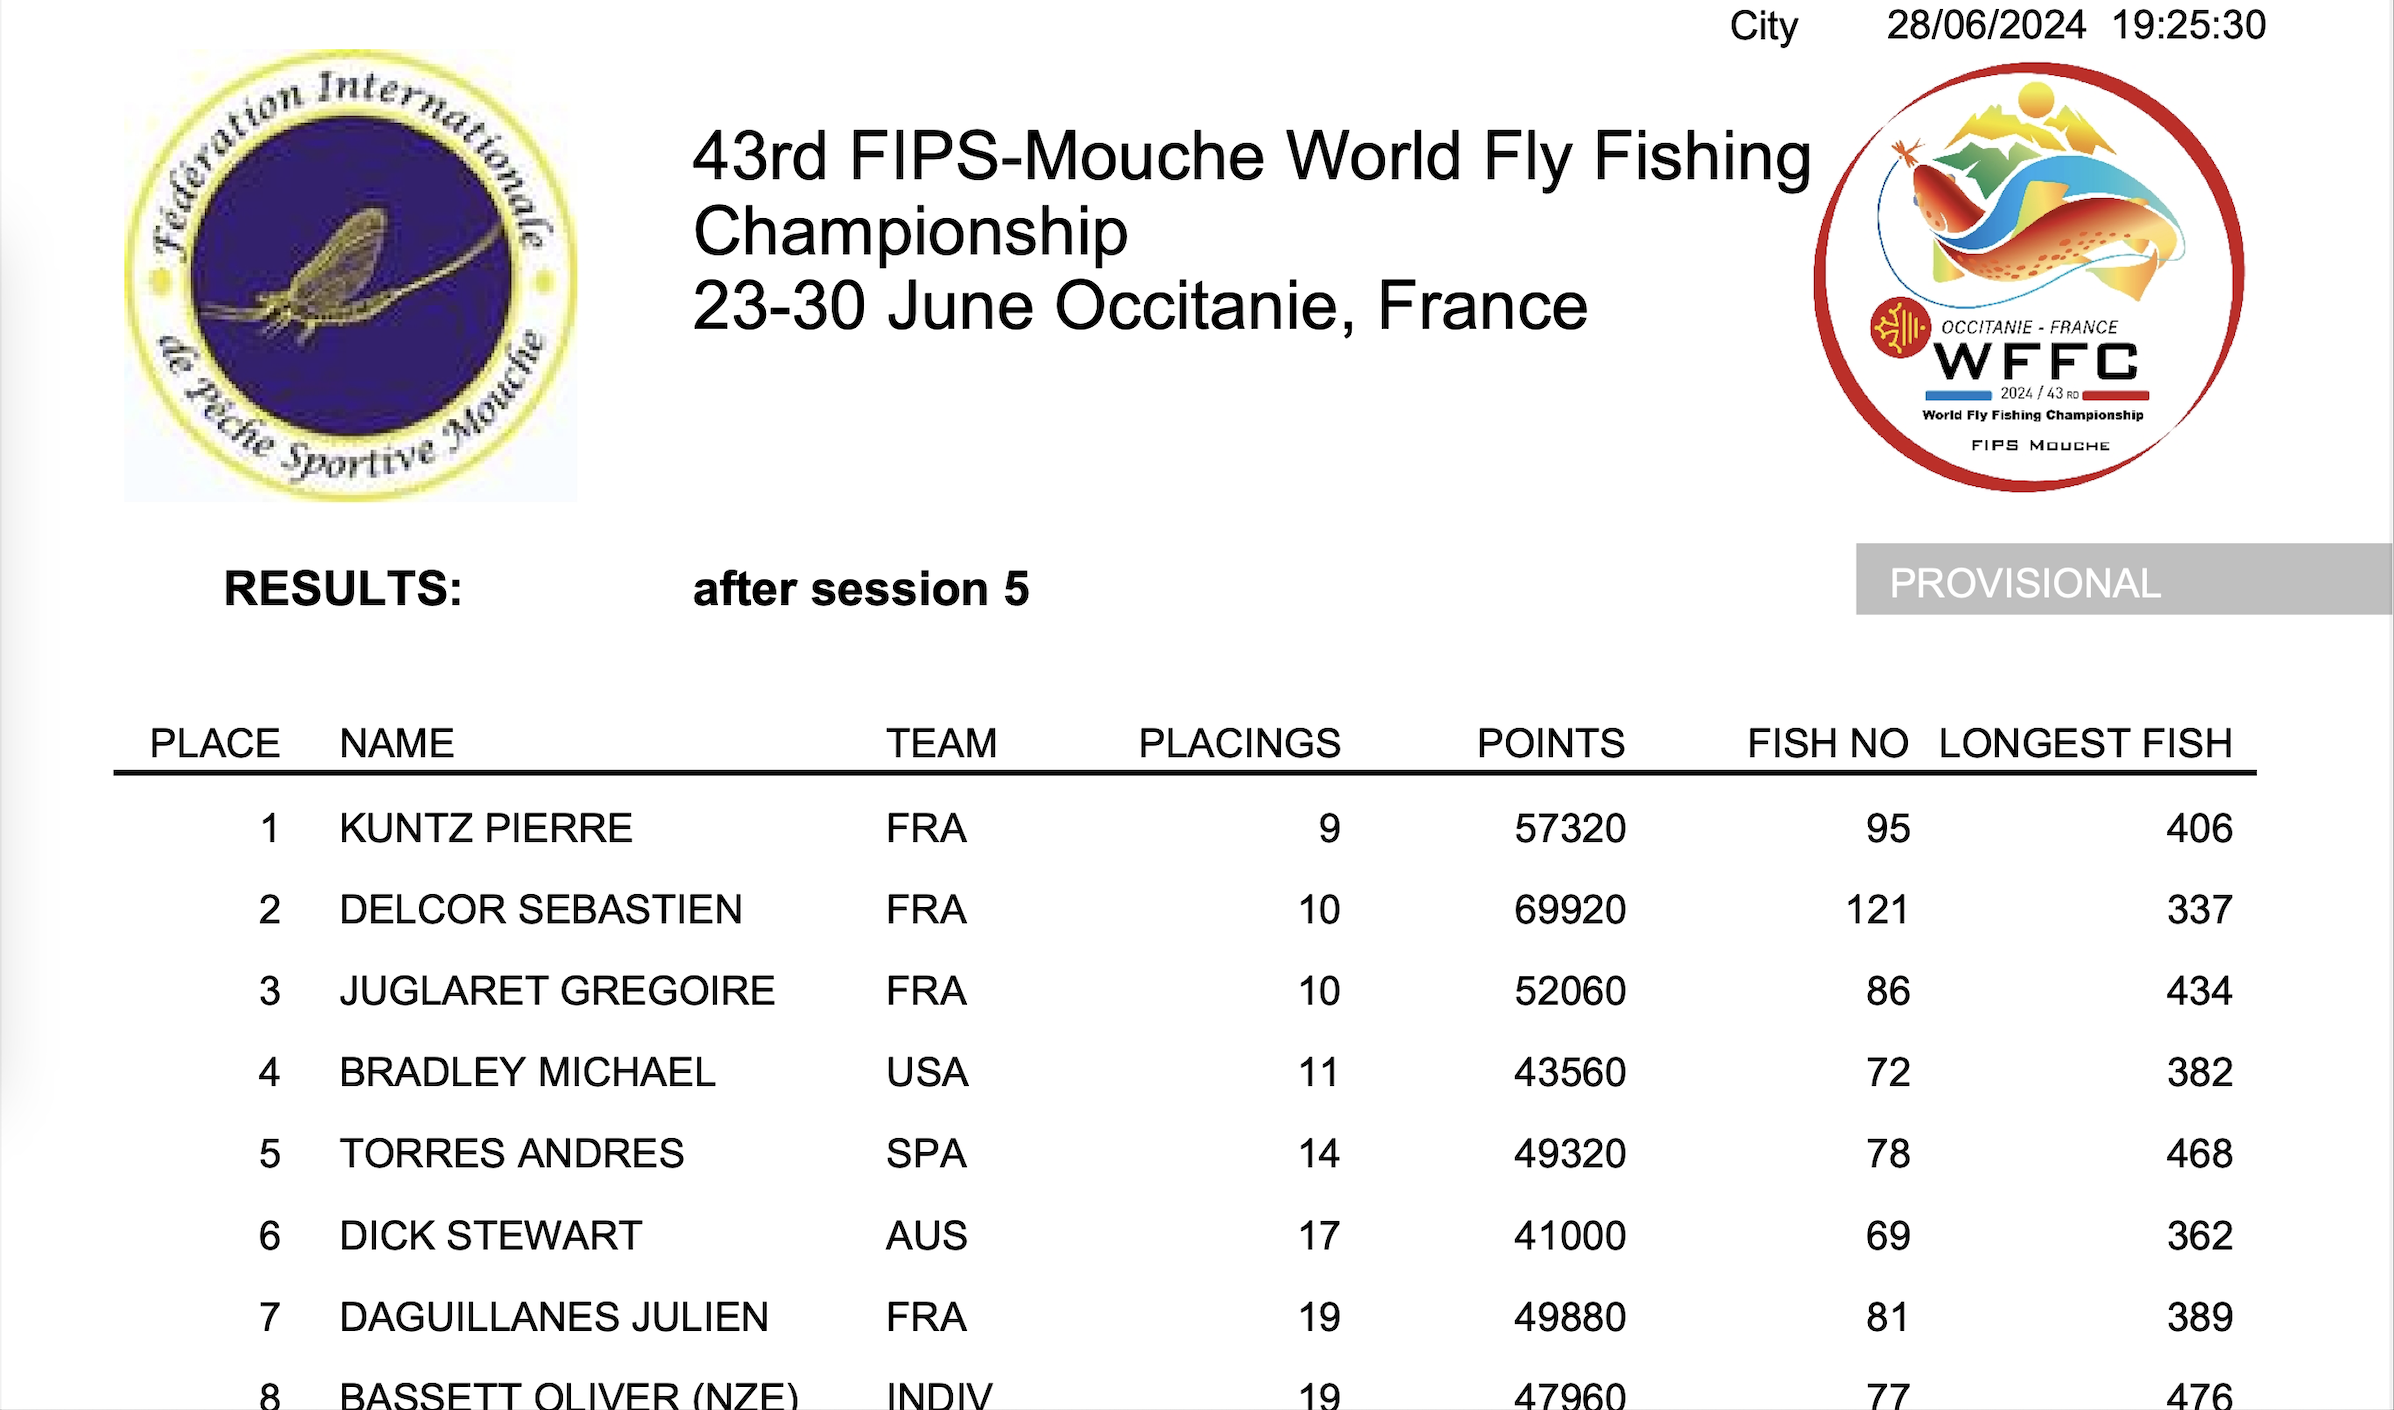This screenshot has width=2394, height=1410.
Task: Select the POINTS column header
Action: [x=1551, y=744]
